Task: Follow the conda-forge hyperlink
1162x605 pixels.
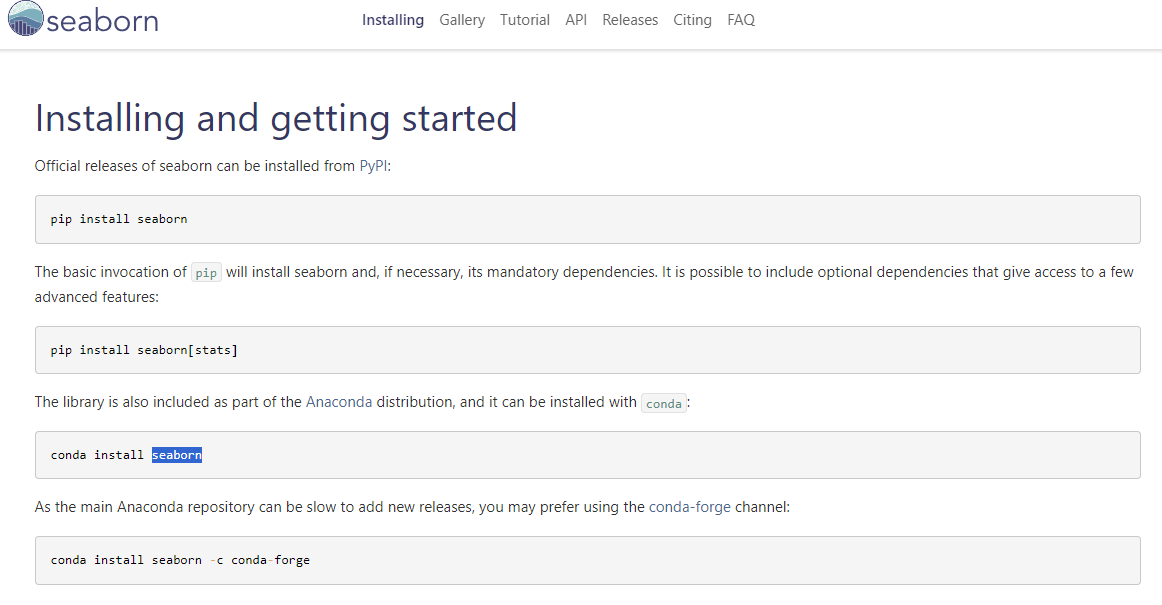Action: click(x=689, y=507)
